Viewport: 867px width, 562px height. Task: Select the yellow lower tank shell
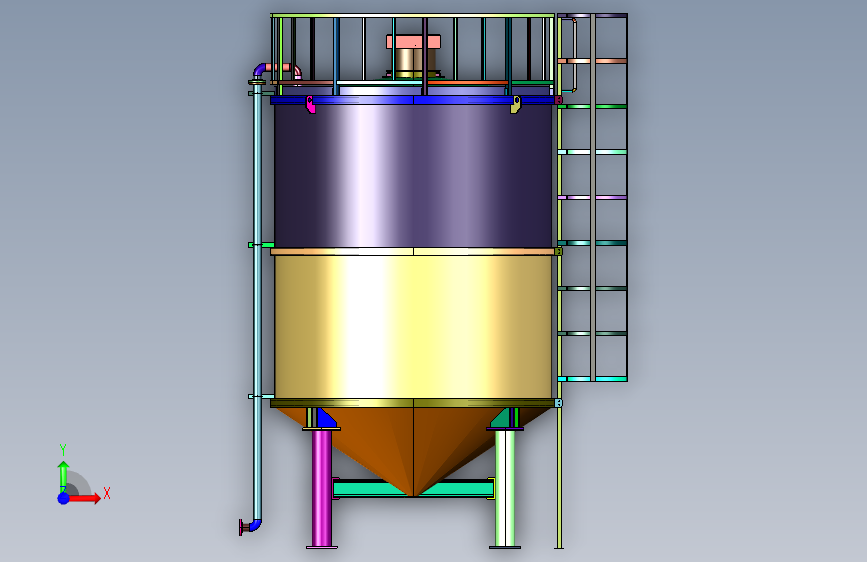[413, 326]
